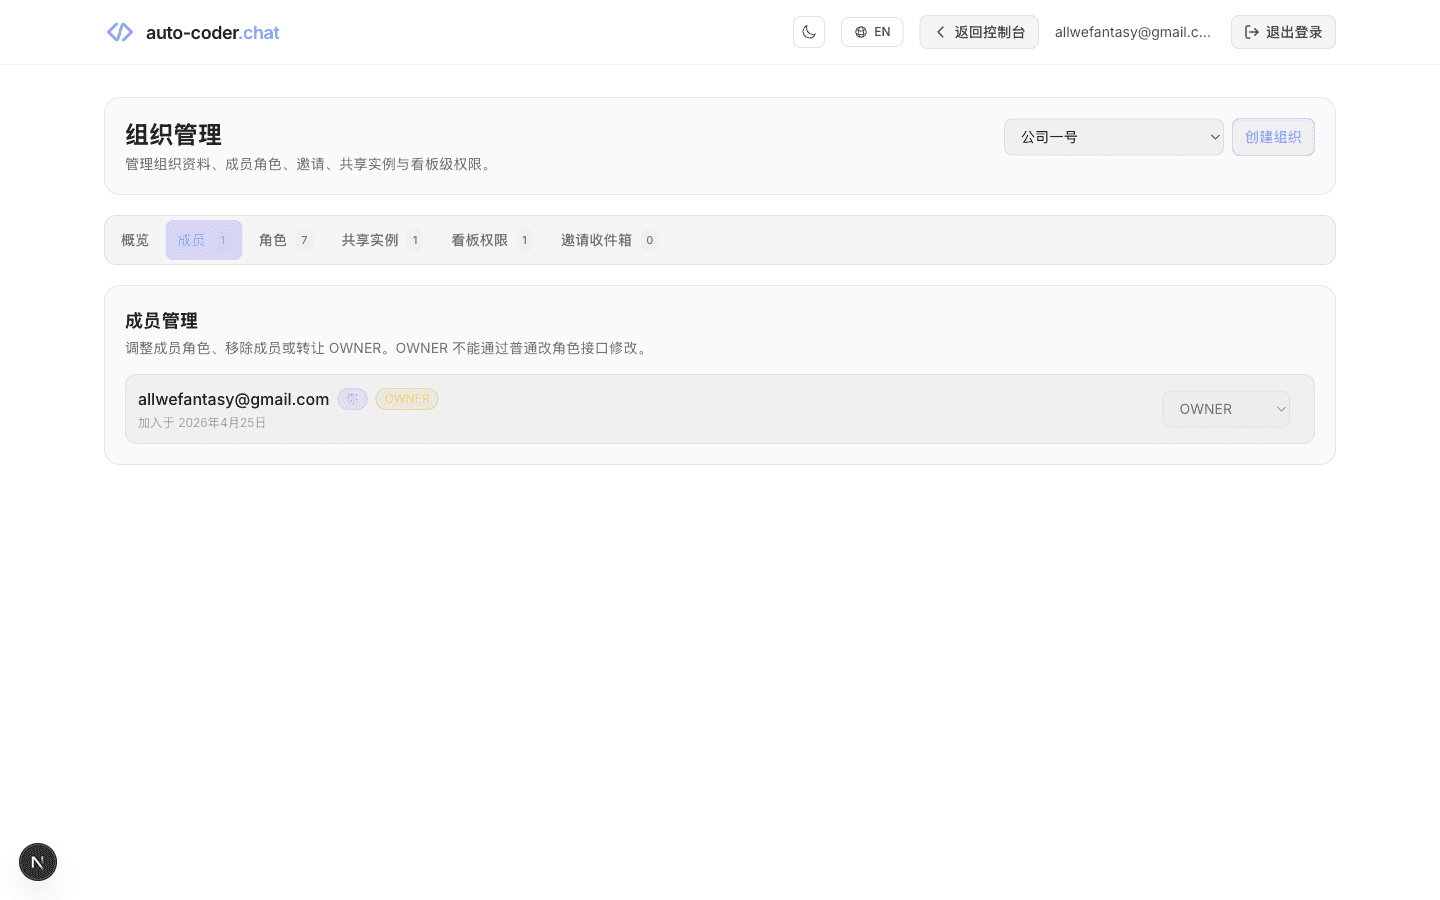Image resolution: width=1440 pixels, height=900 pixels.
Task: Click the back chevron inside 返回控制台
Action: [x=940, y=31]
